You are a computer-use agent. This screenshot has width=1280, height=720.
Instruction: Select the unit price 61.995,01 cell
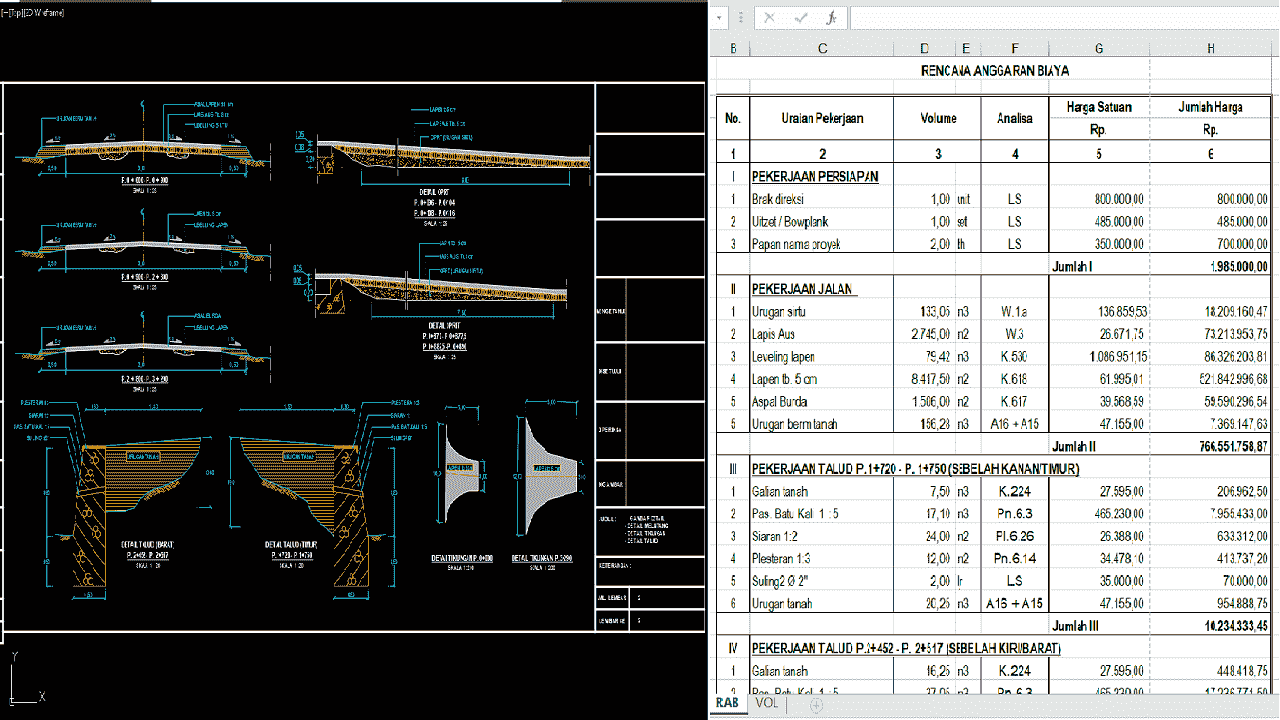1099,379
